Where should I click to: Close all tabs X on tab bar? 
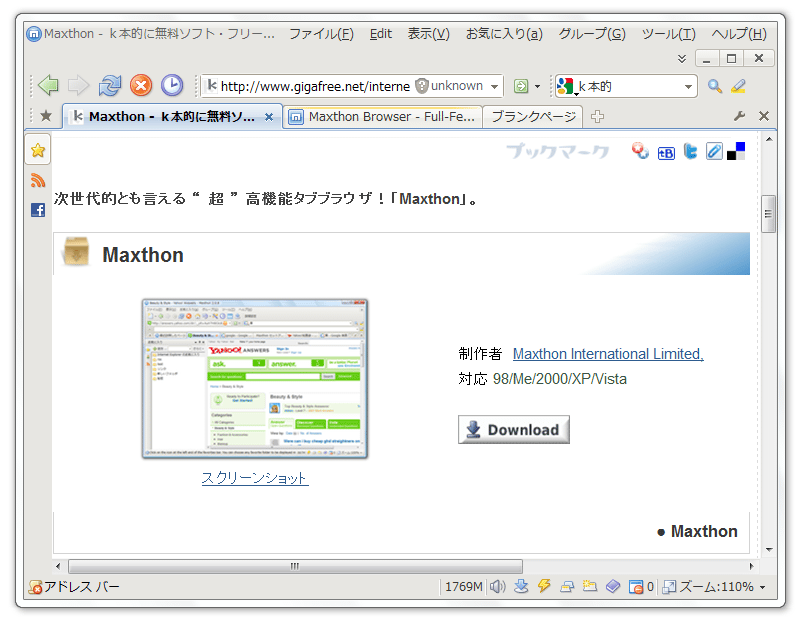pyautogui.click(x=764, y=116)
